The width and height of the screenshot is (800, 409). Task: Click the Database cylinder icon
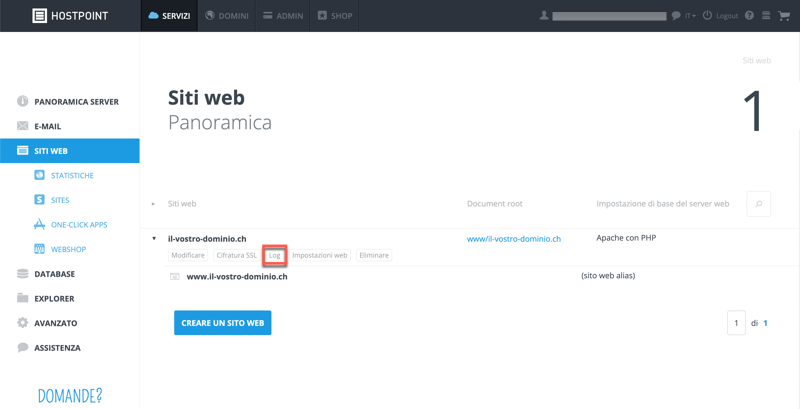pos(22,274)
